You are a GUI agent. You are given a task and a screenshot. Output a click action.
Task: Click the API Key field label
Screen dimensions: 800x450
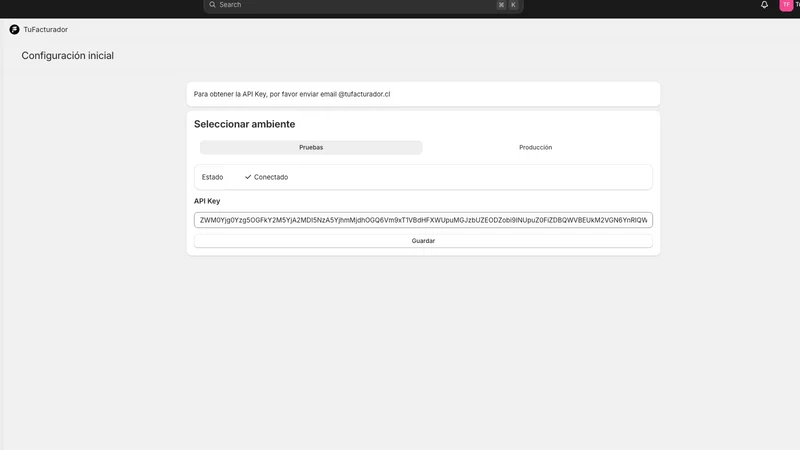[207, 201]
